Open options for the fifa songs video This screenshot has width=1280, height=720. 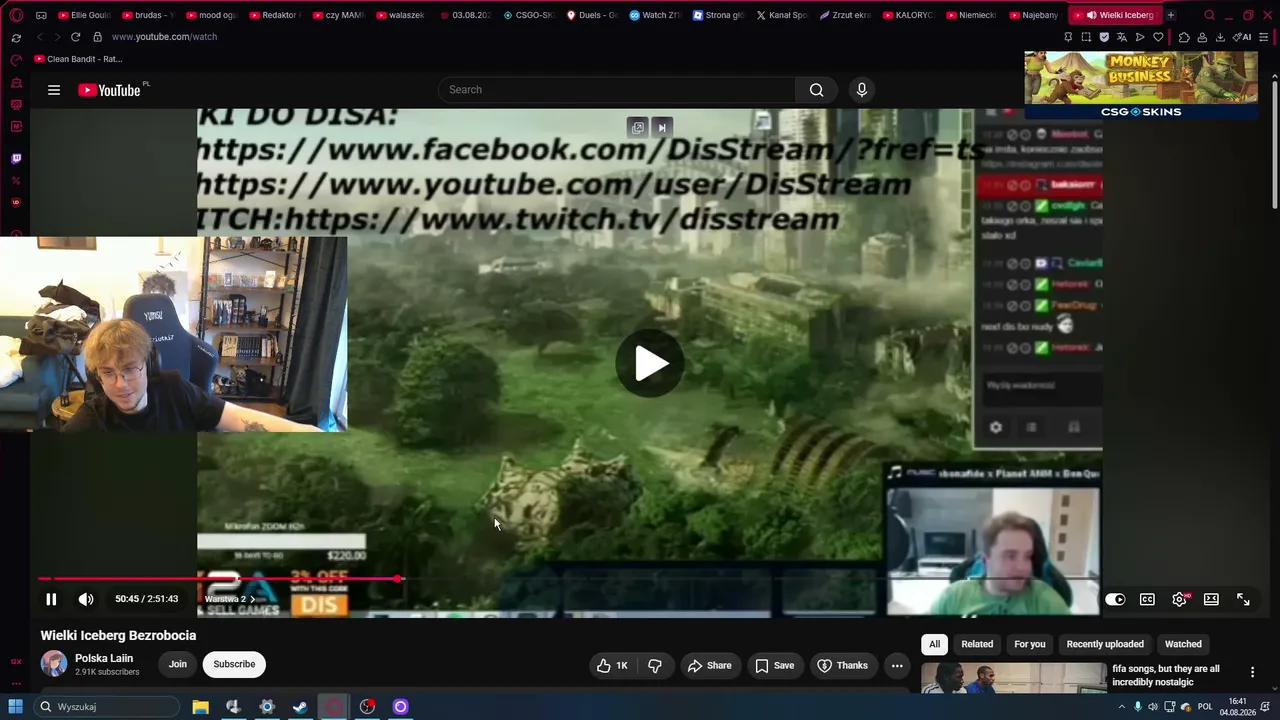(1252, 672)
